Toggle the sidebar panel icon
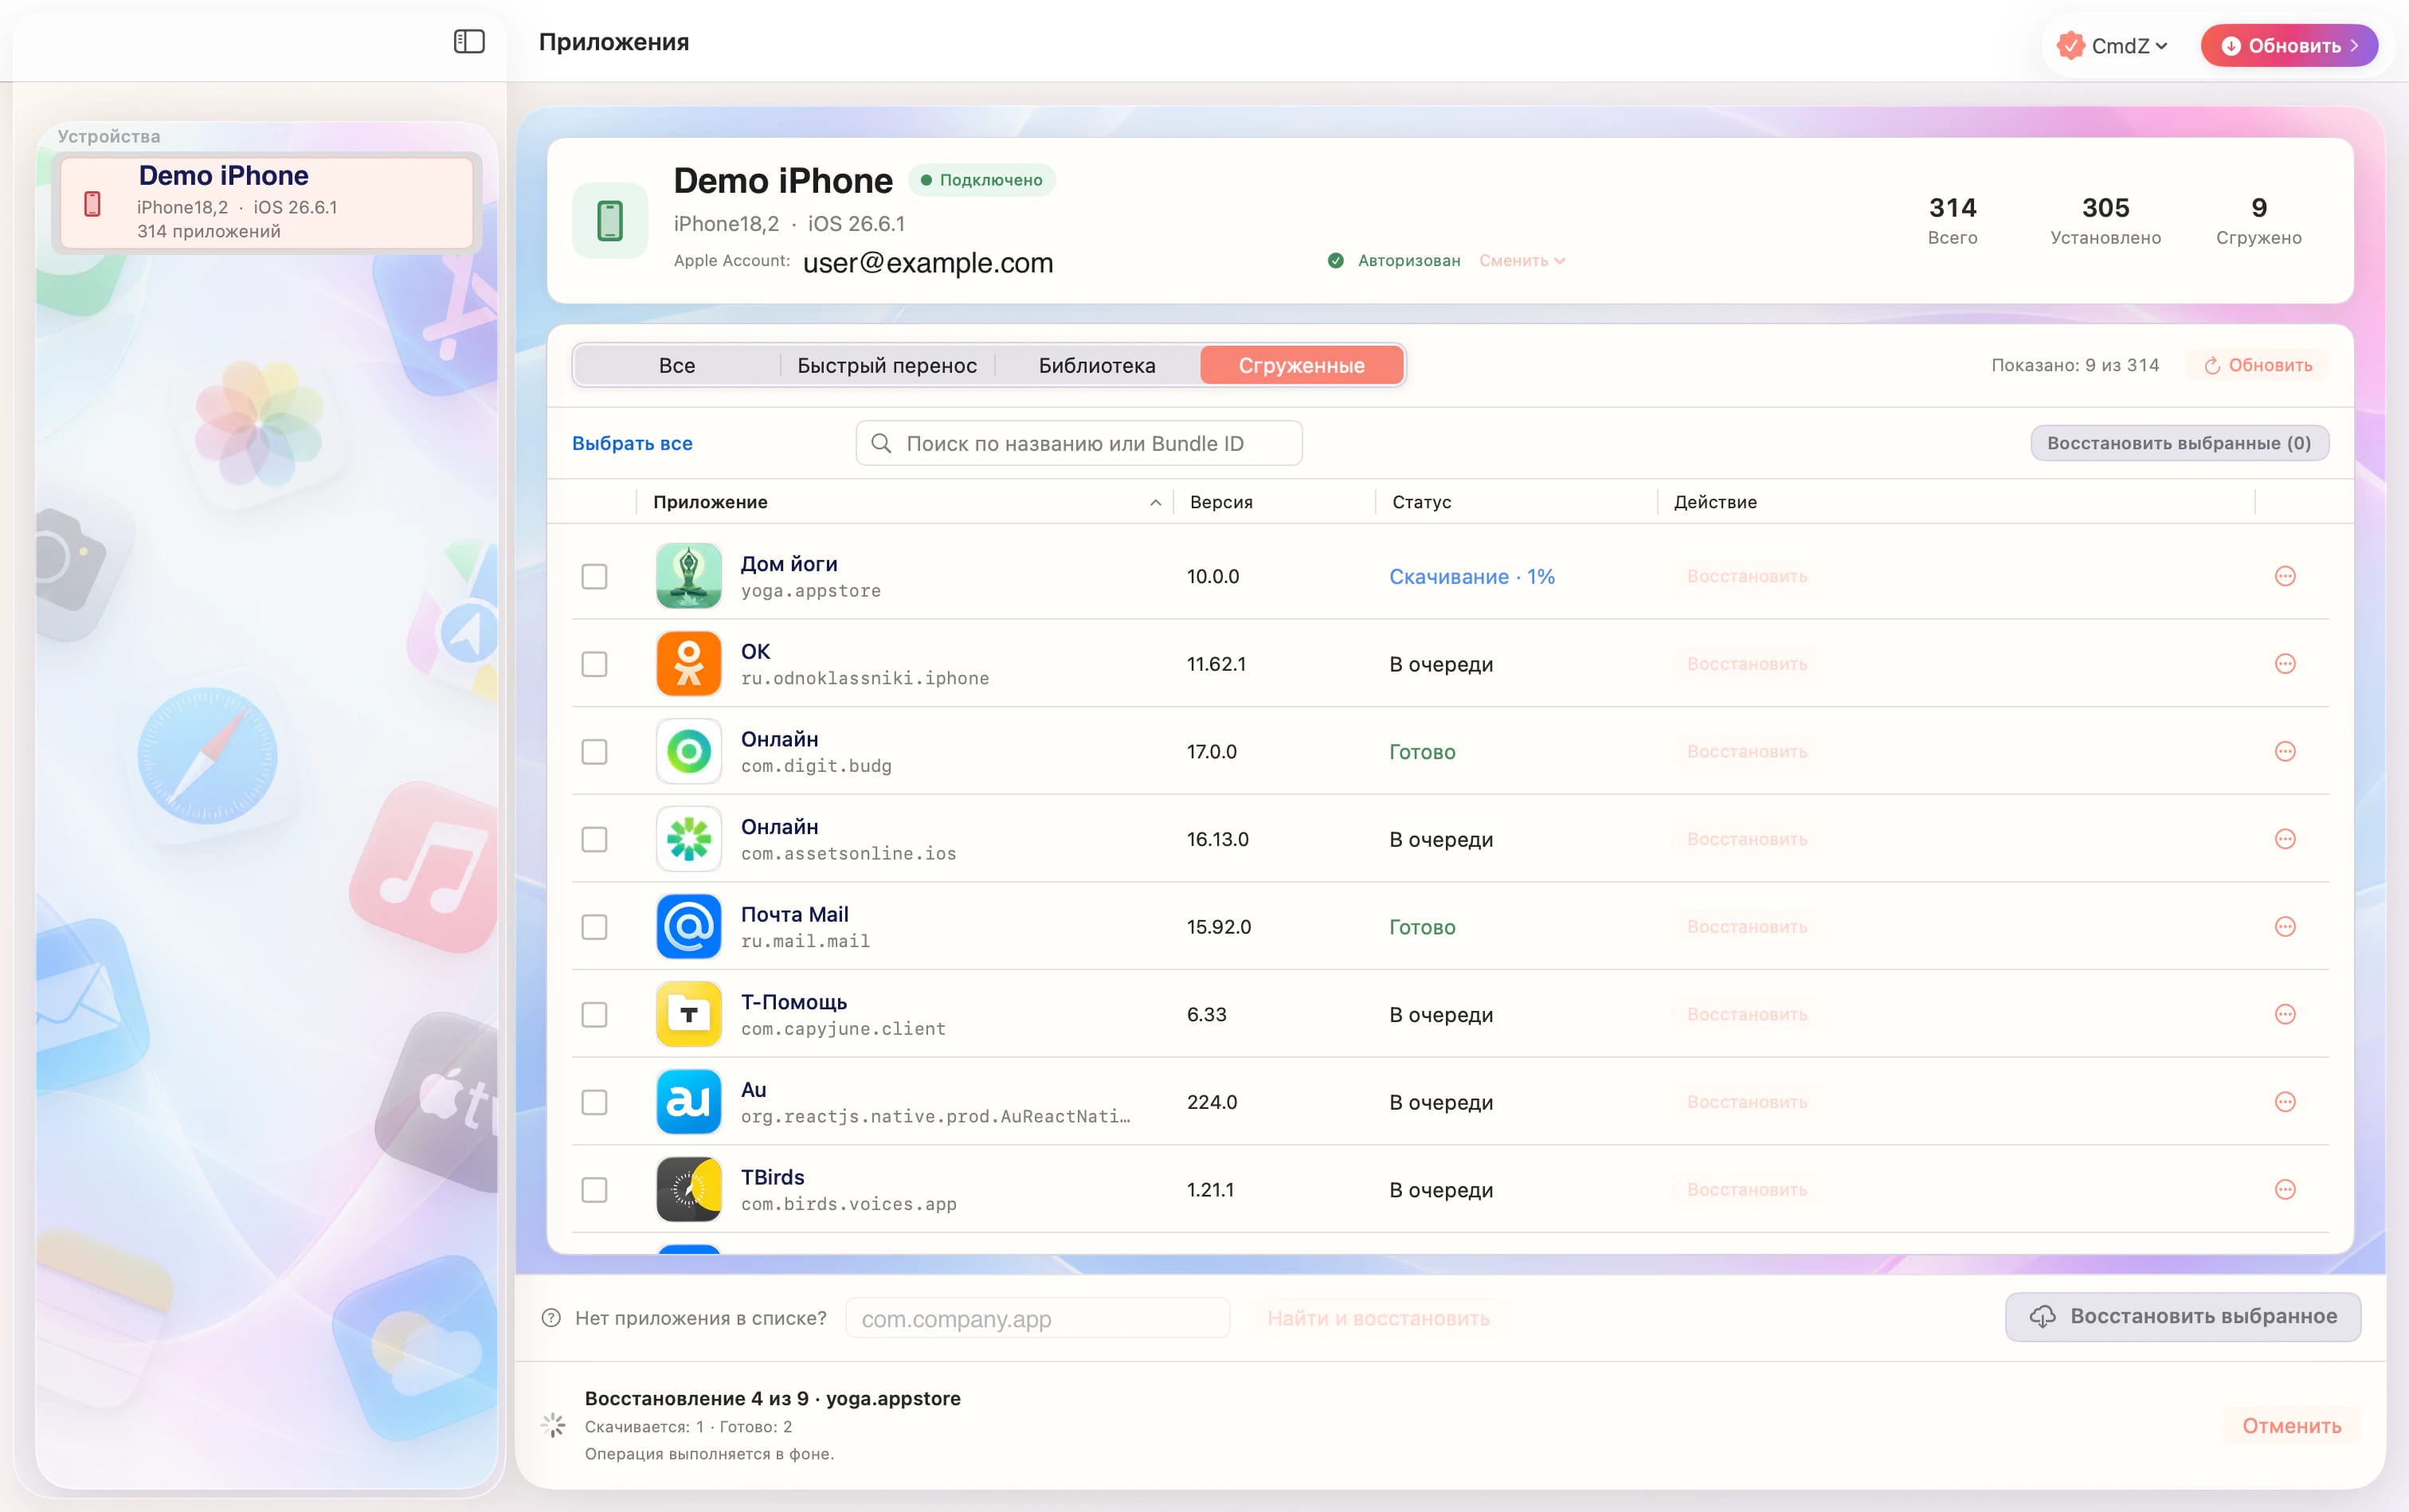 [x=469, y=41]
